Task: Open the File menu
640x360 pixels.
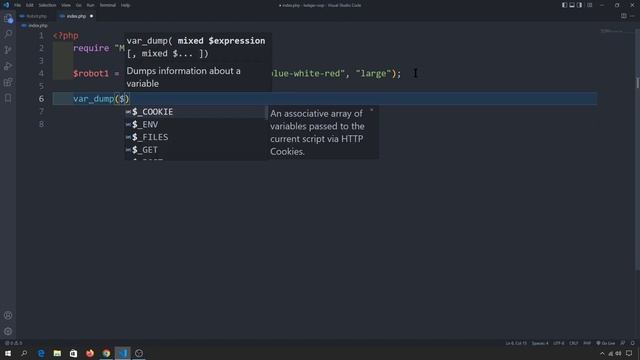Action: pos(18,5)
